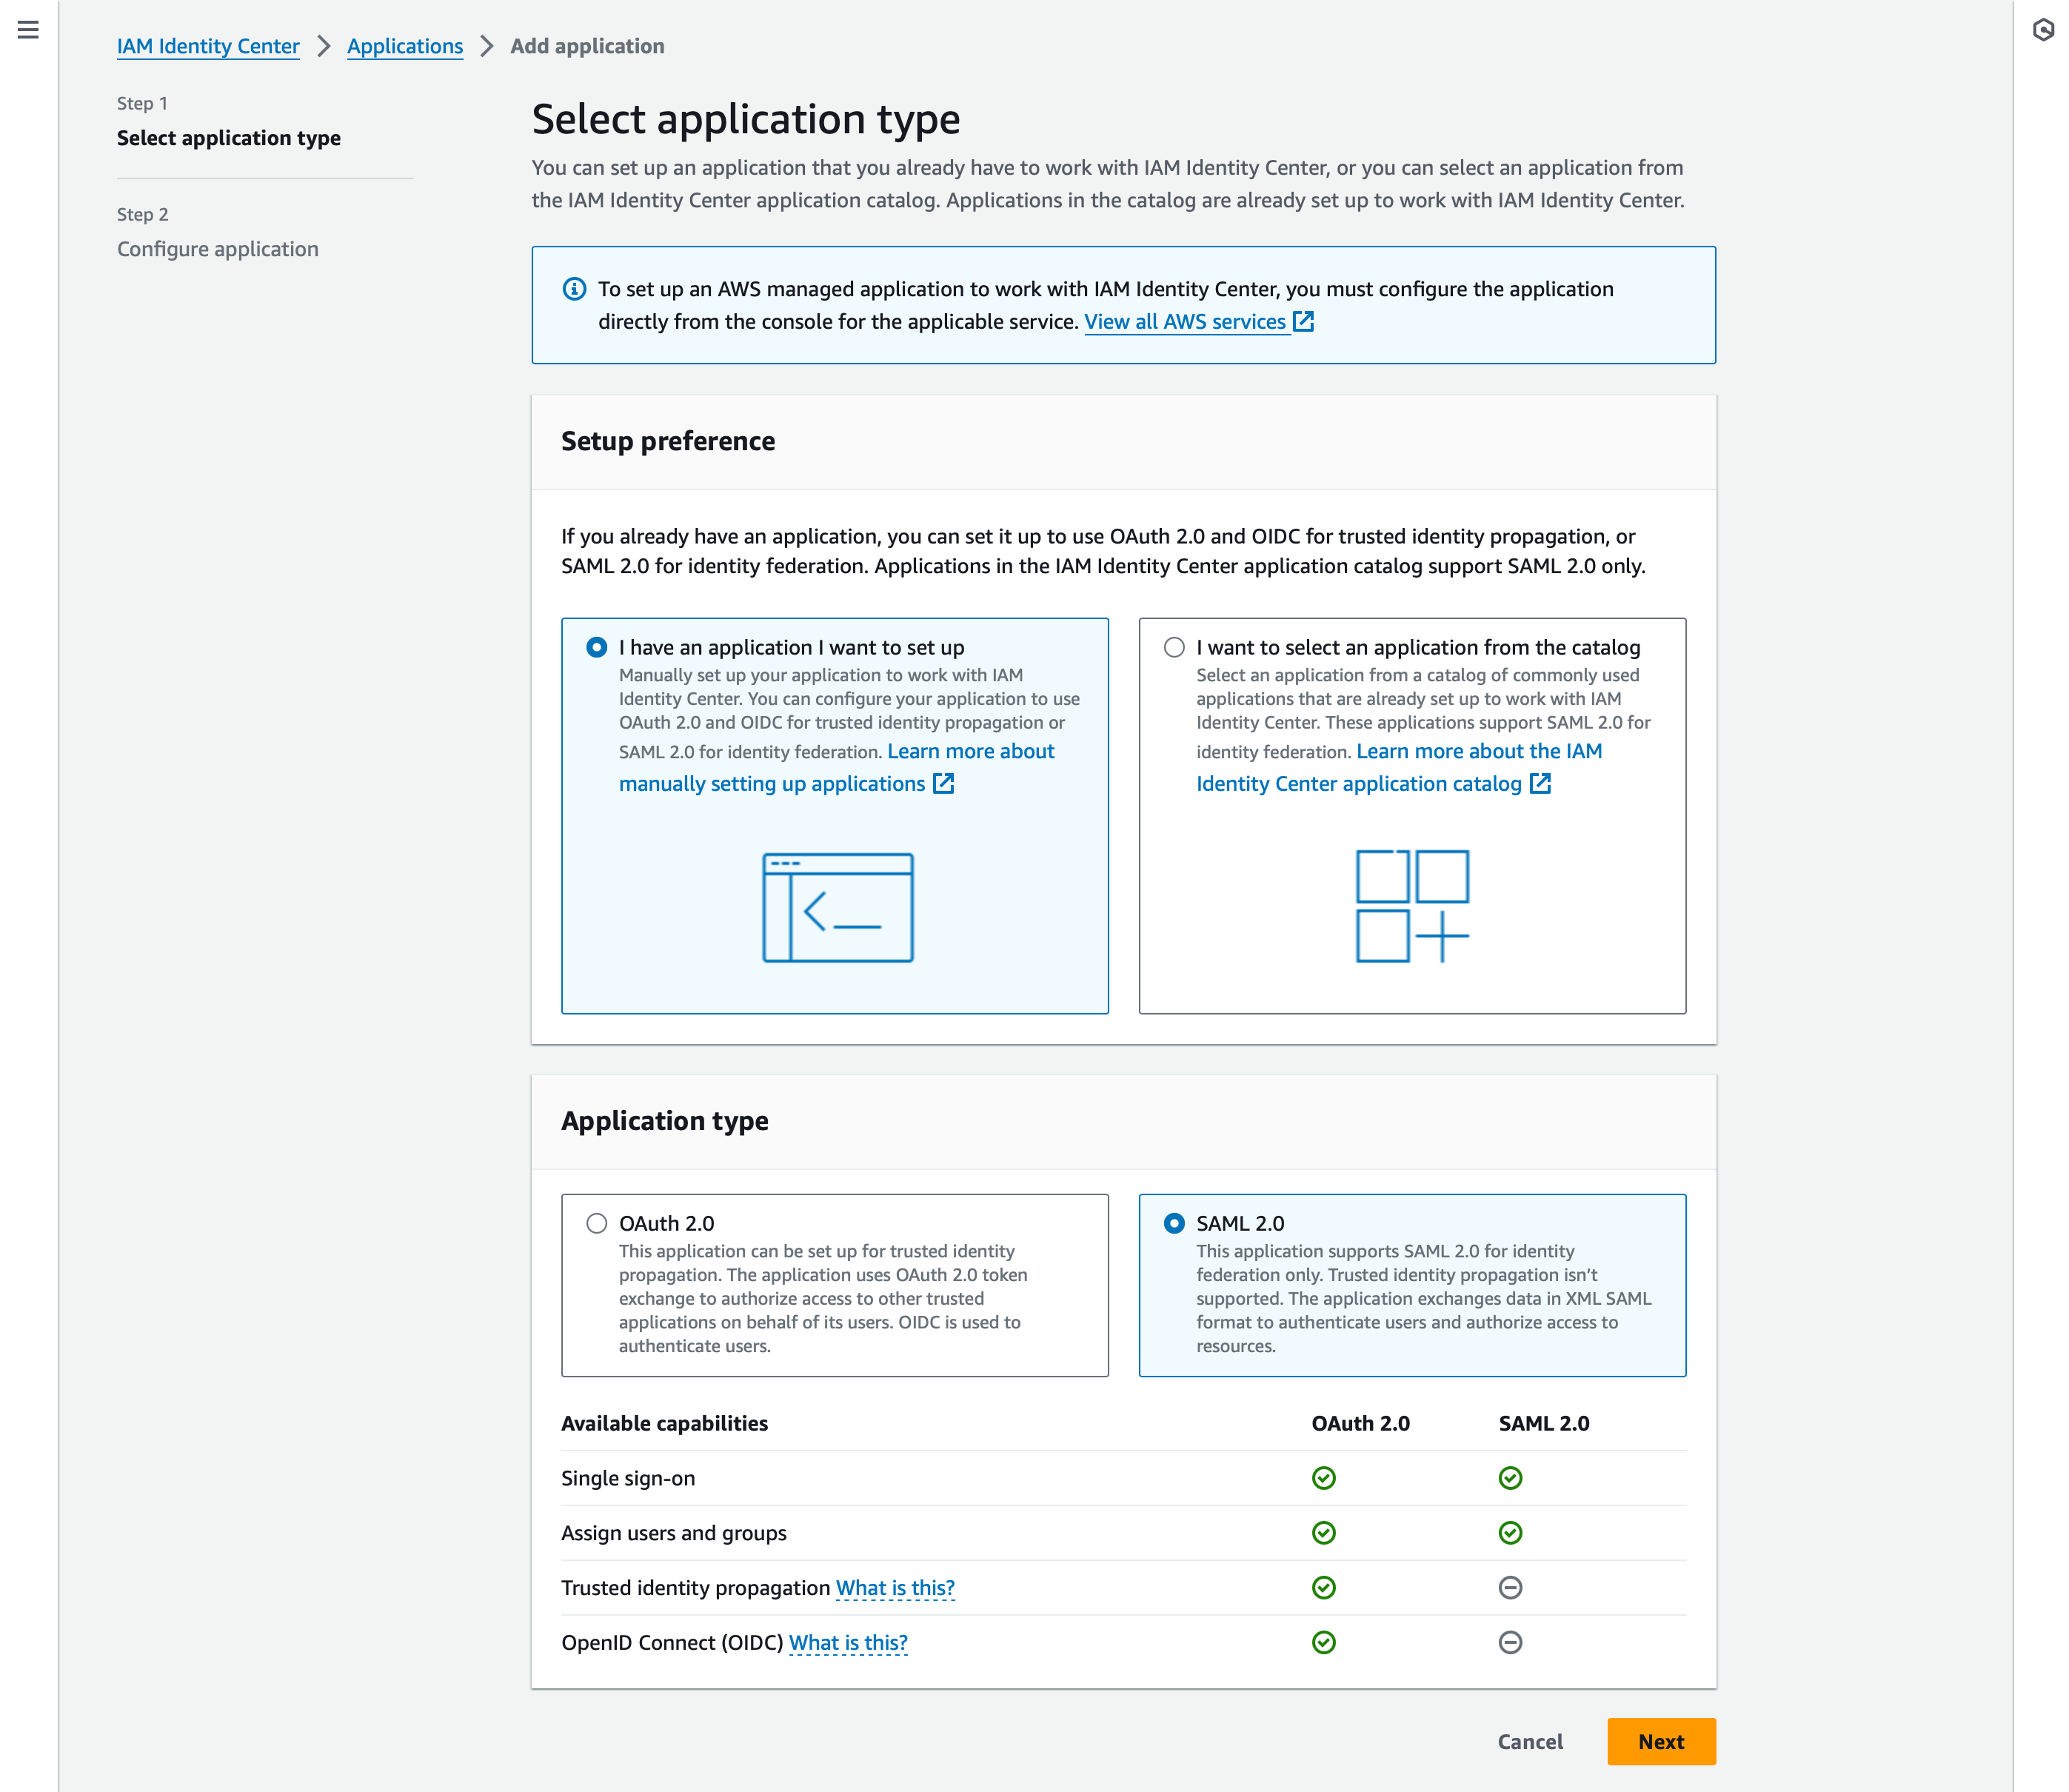Click the SAML 2.0 check icon for Assign users and groups
This screenshot has width=2069, height=1792.
[1511, 1533]
